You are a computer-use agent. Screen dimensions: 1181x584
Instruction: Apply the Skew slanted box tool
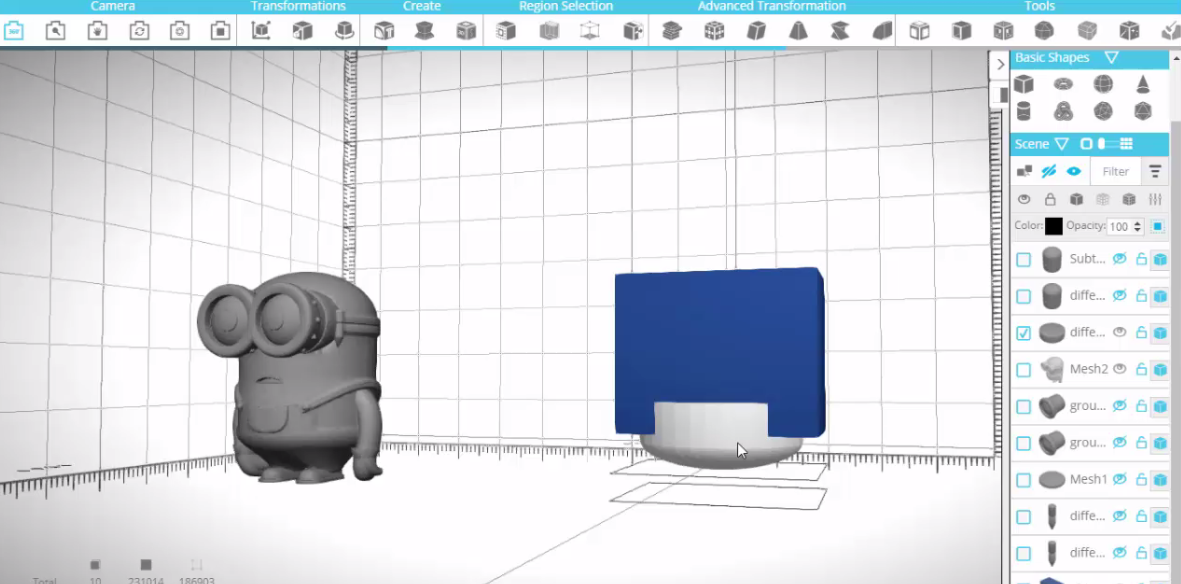tap(756, 31)
